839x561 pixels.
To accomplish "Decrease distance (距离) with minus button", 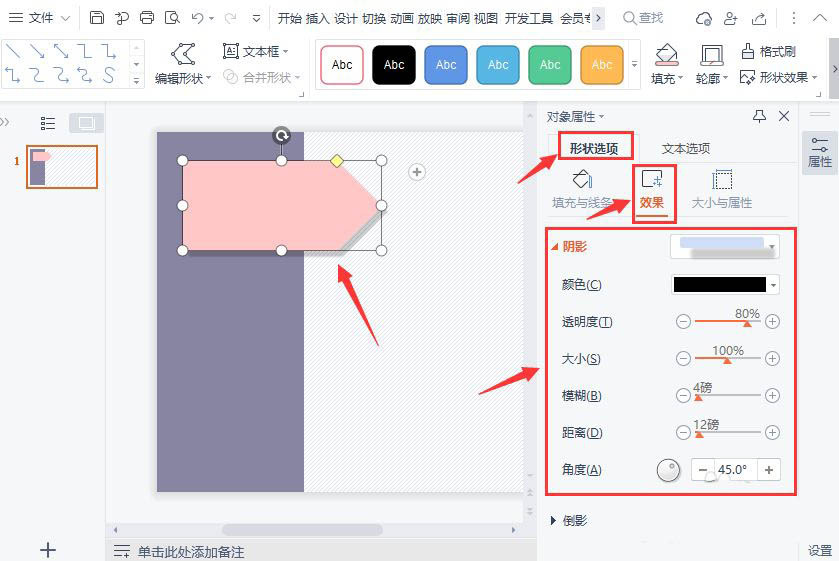I will (683, 433).
